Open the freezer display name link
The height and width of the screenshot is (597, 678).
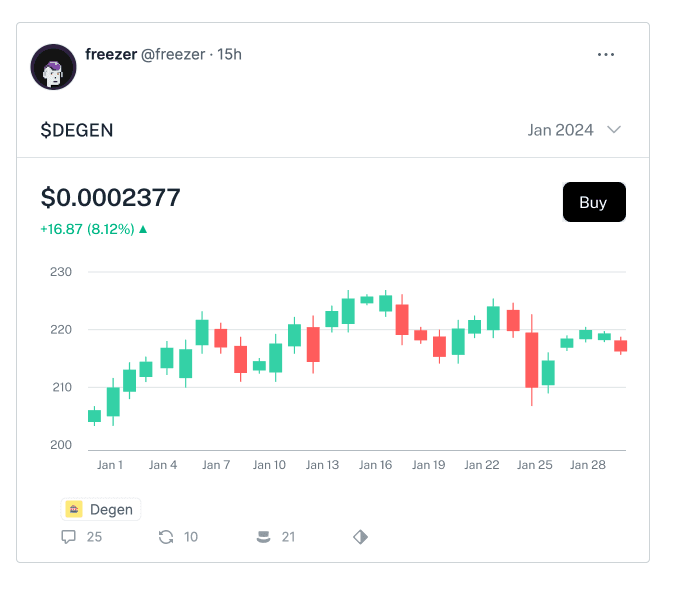click(x=111, y=54)
